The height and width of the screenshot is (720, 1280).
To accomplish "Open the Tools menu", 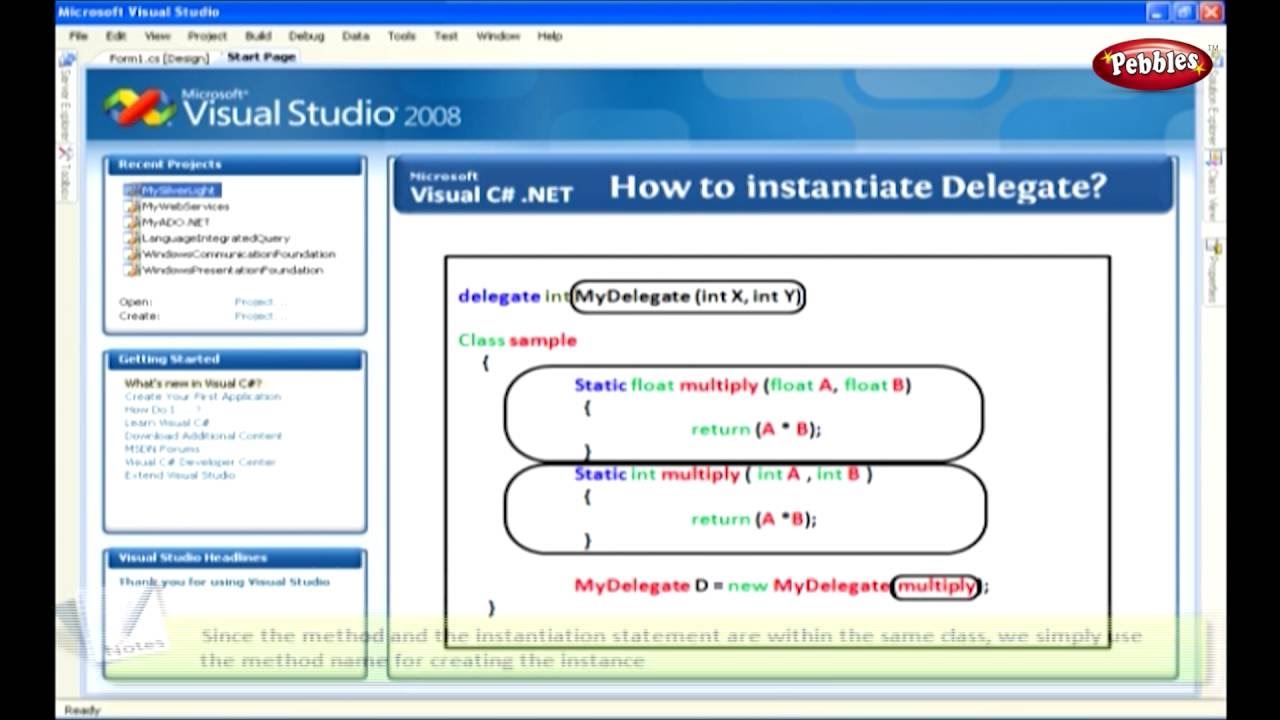I will (x=401, y=36).
